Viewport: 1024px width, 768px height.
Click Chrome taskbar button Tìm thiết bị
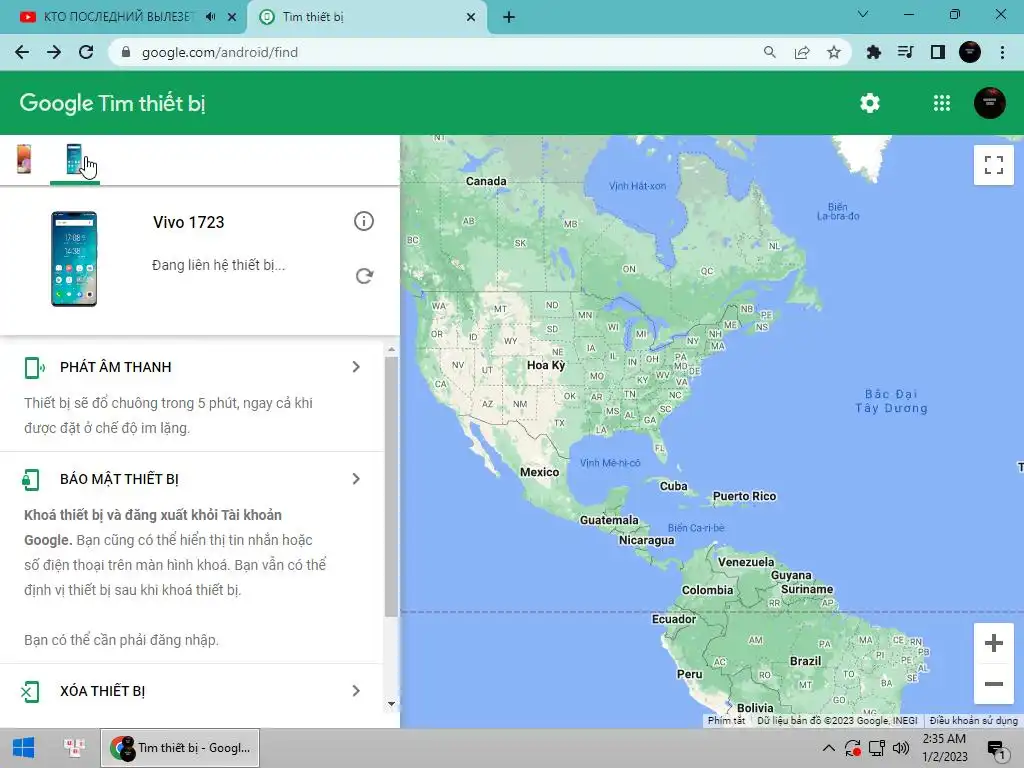click(x=180, y=748)
